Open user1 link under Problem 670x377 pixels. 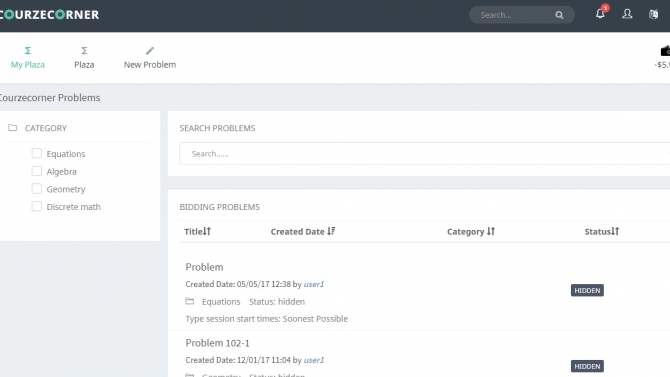coord(314,284)
